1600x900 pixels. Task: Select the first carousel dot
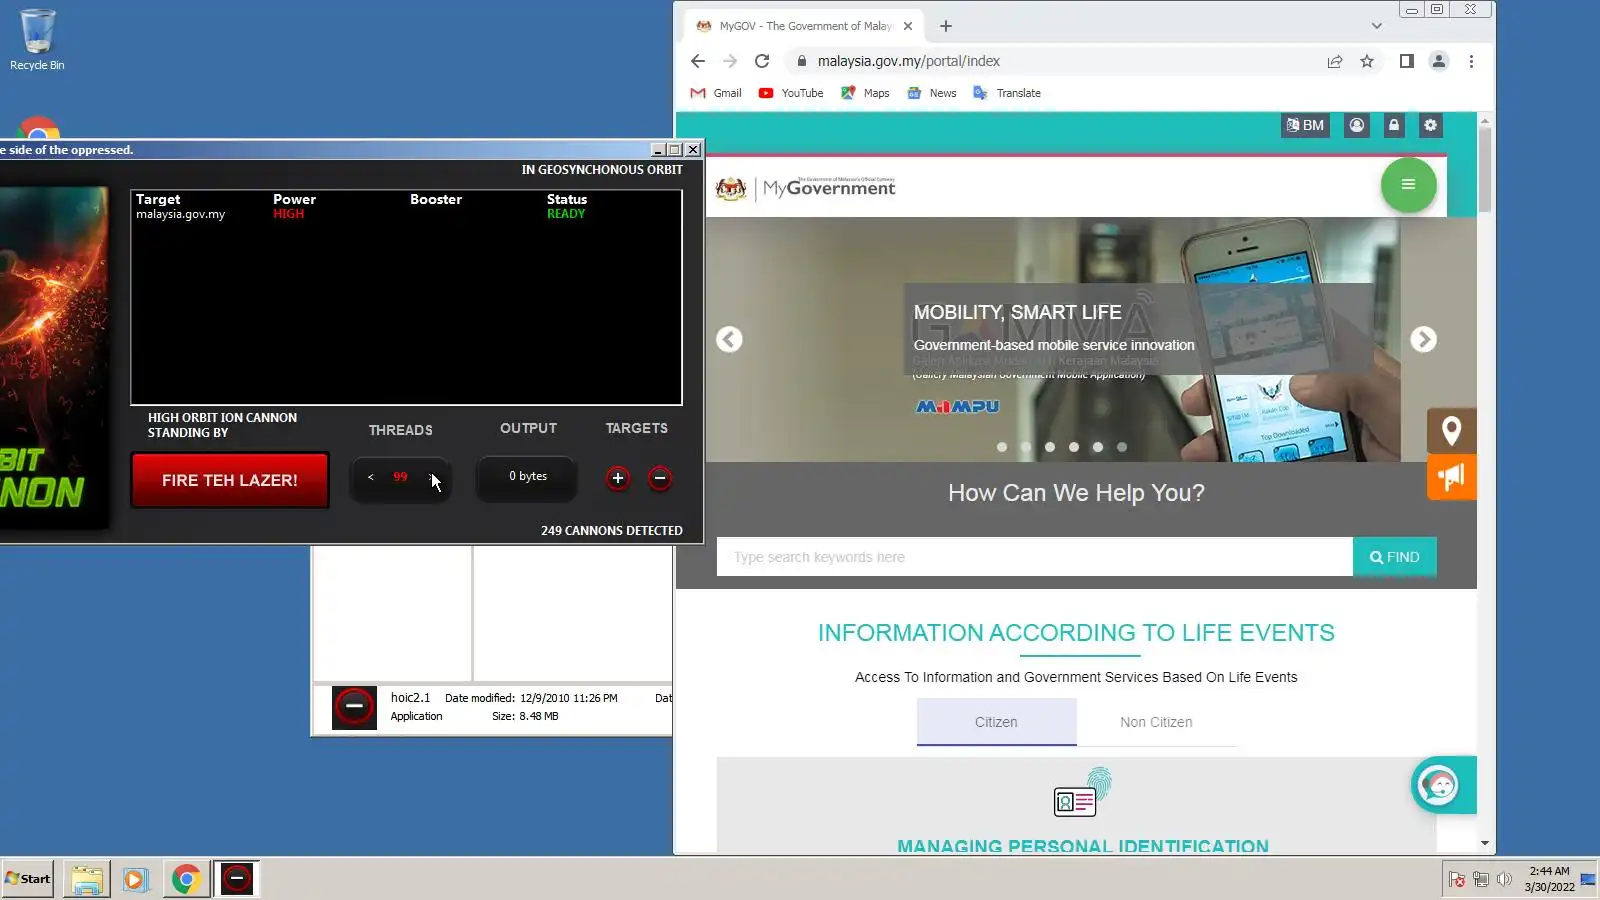(x=1002, y=447)
